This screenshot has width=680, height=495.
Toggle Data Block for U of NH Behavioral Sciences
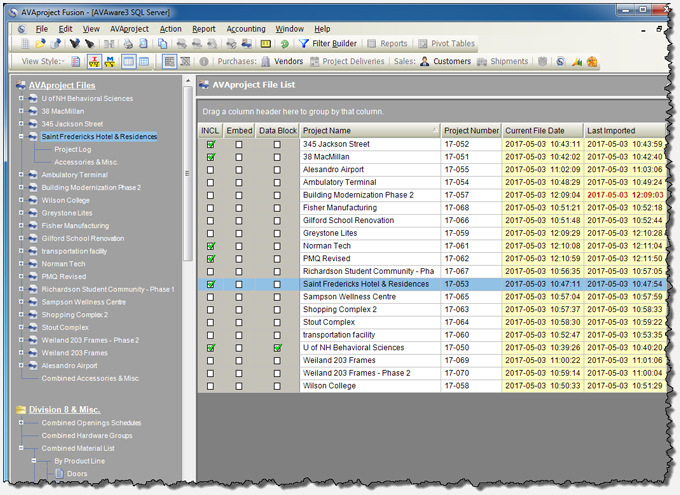point(277,348)
